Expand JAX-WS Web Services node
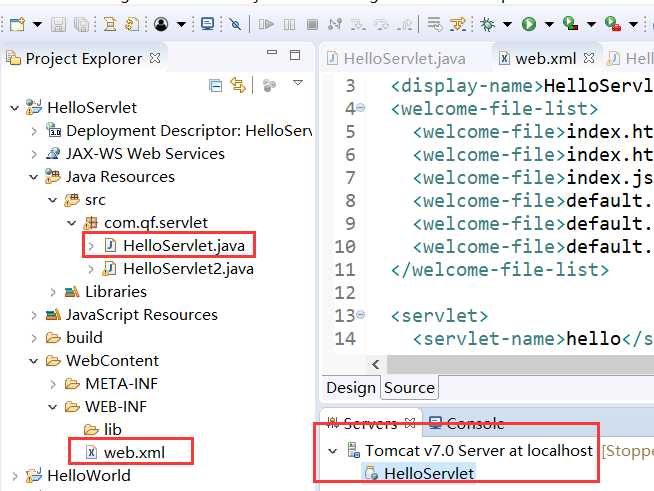The width and height of the screenshot is (654, 491). coord(34,154)
